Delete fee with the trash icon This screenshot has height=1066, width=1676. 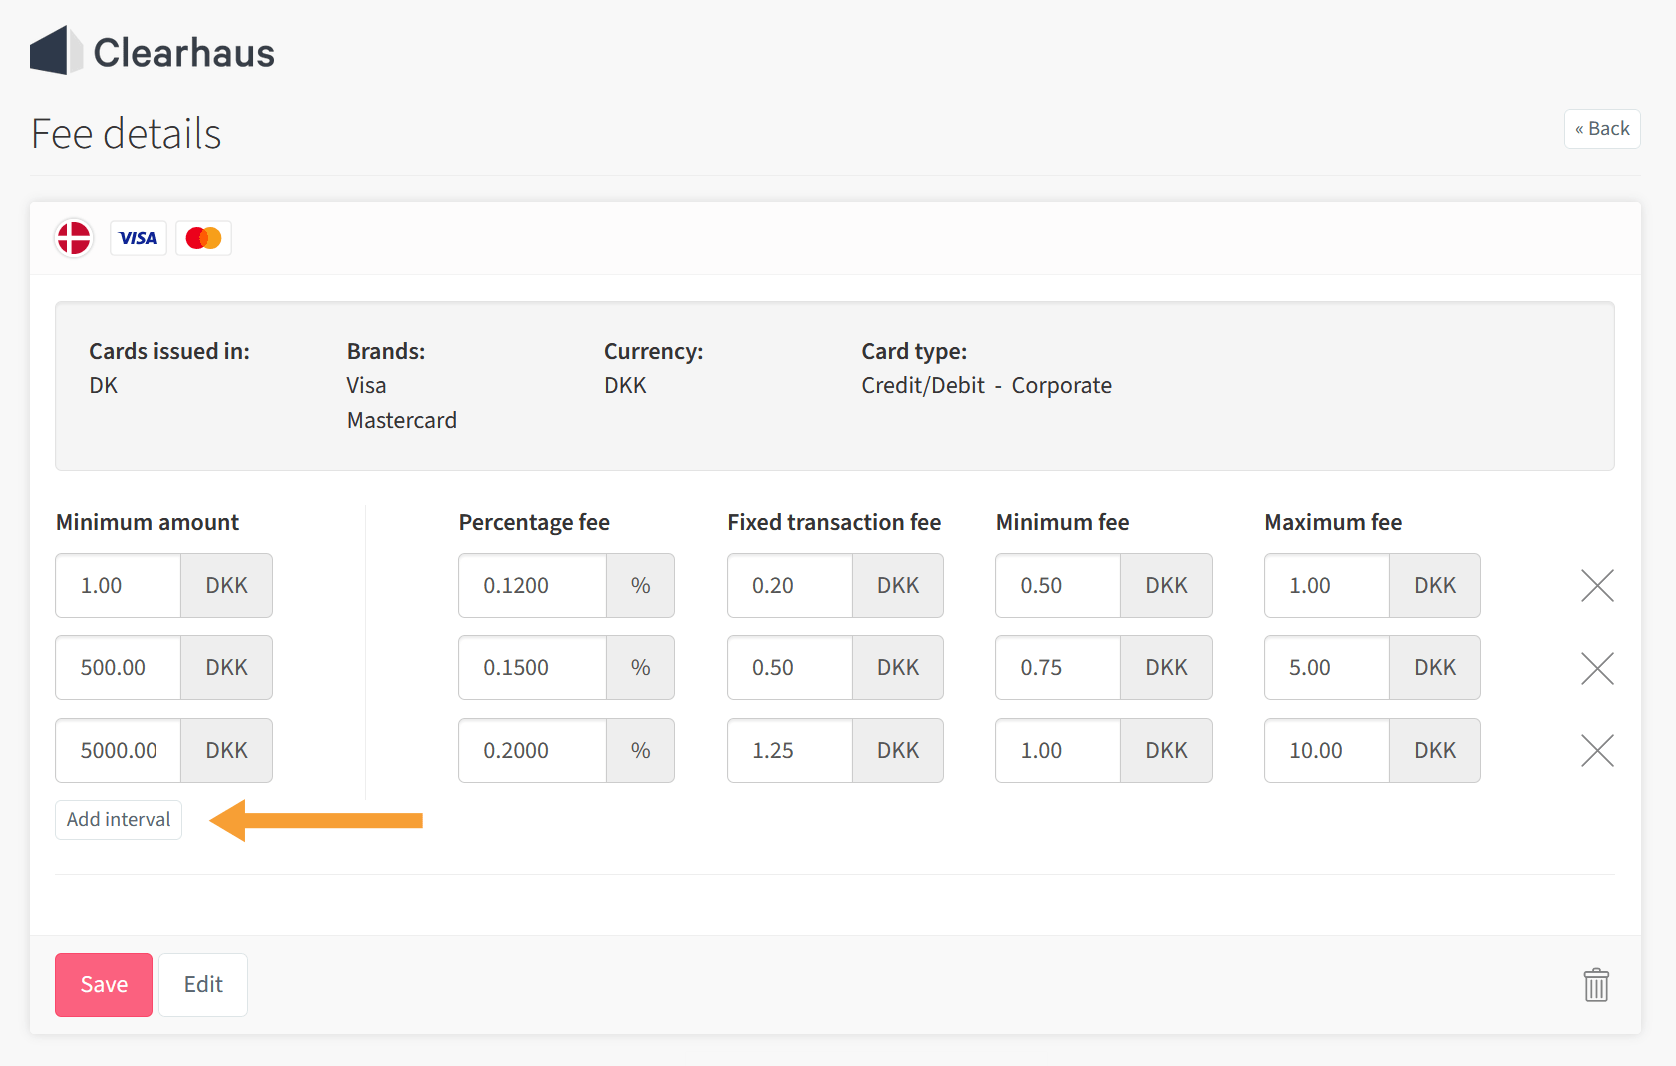click(1596, 985)
